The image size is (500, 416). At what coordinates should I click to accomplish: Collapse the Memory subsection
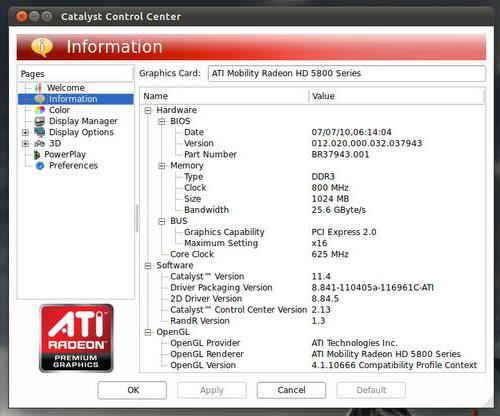coord(162,166)
